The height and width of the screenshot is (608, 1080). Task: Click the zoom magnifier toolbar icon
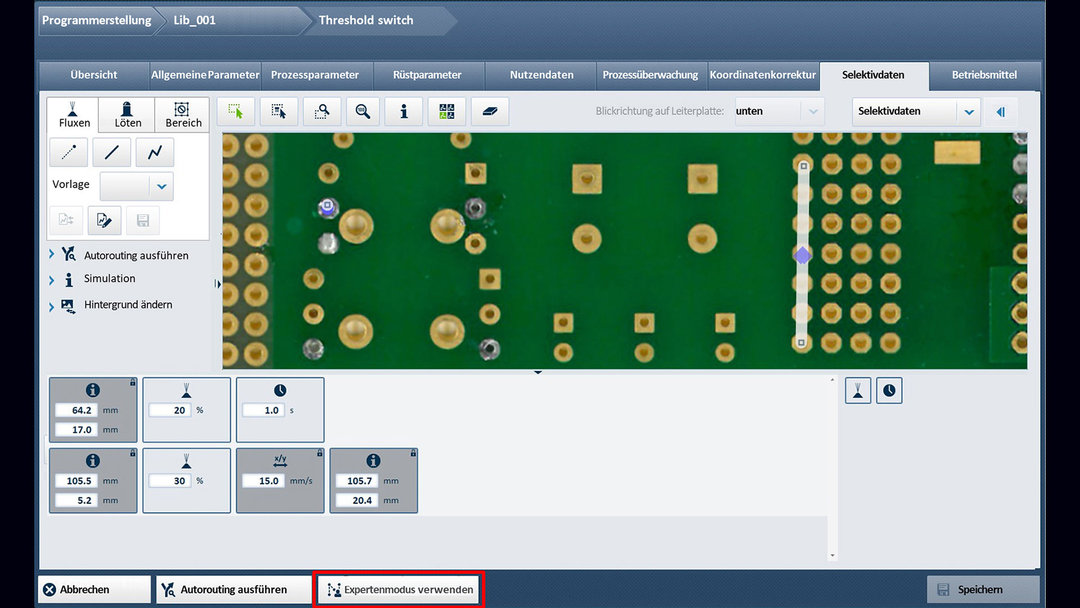click(x=362, y=111)
